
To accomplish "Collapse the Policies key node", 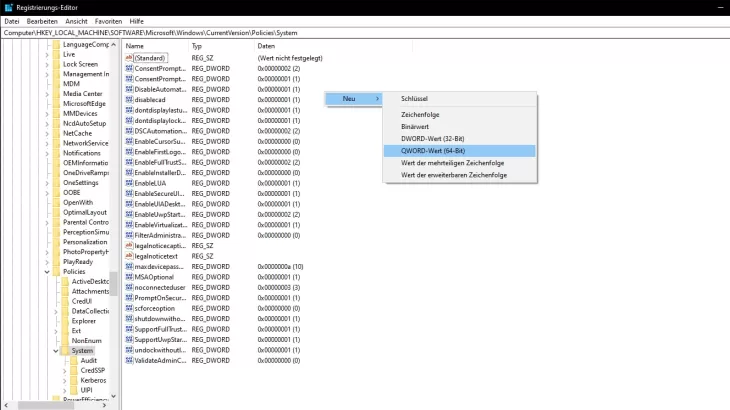I will click(47, 271).
